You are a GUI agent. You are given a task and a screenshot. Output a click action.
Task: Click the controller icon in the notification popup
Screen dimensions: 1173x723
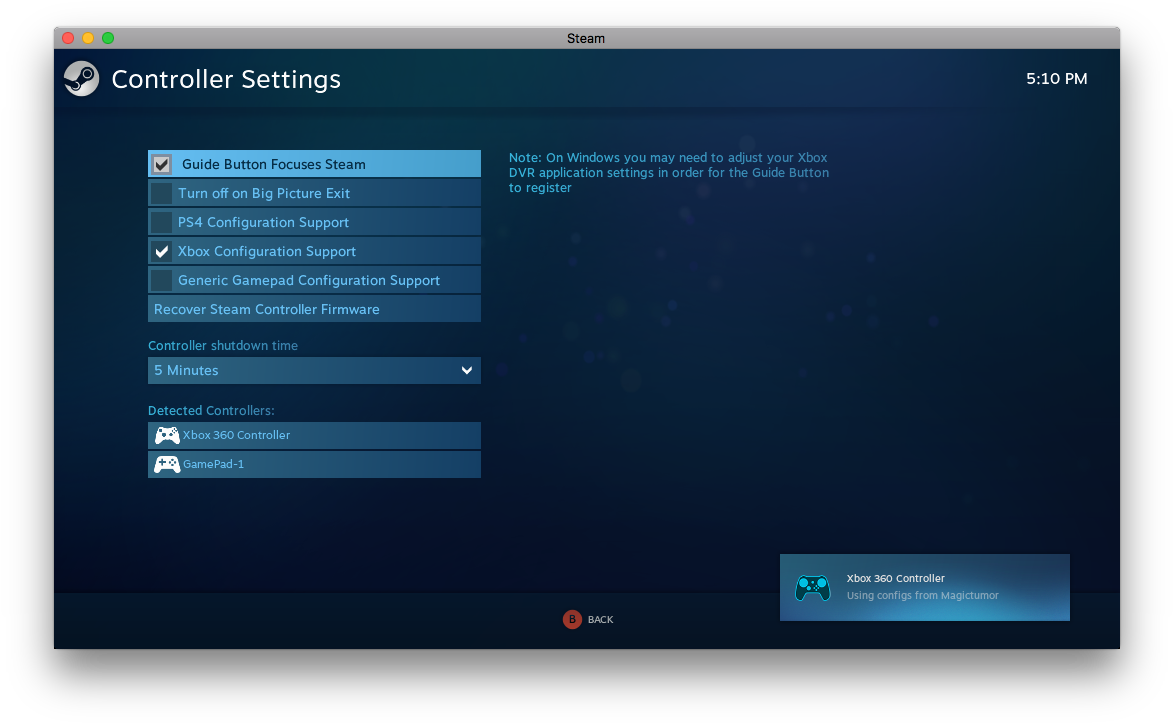coord(812,588)
